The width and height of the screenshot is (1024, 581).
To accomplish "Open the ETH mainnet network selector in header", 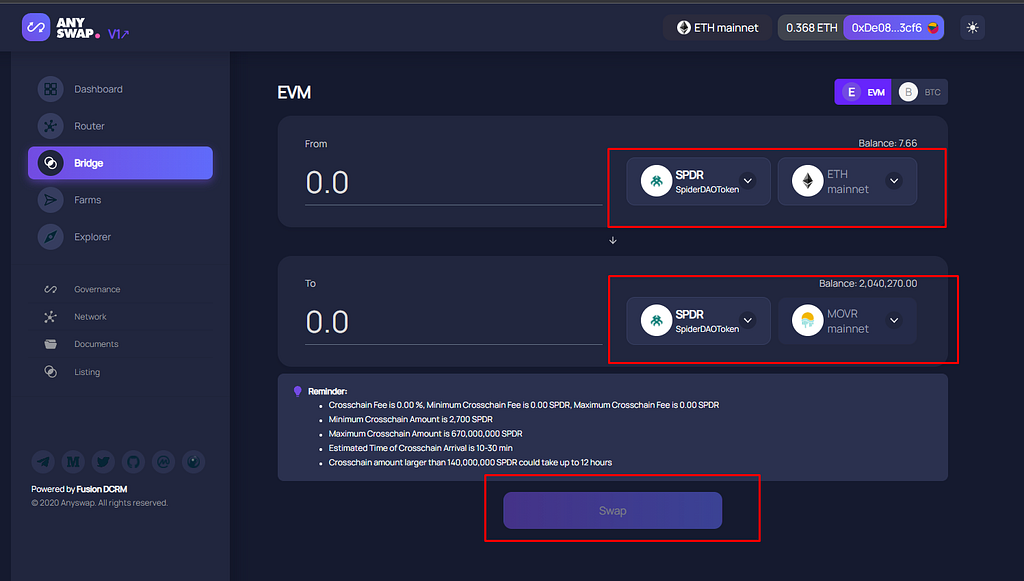I will tap(717, 27).
